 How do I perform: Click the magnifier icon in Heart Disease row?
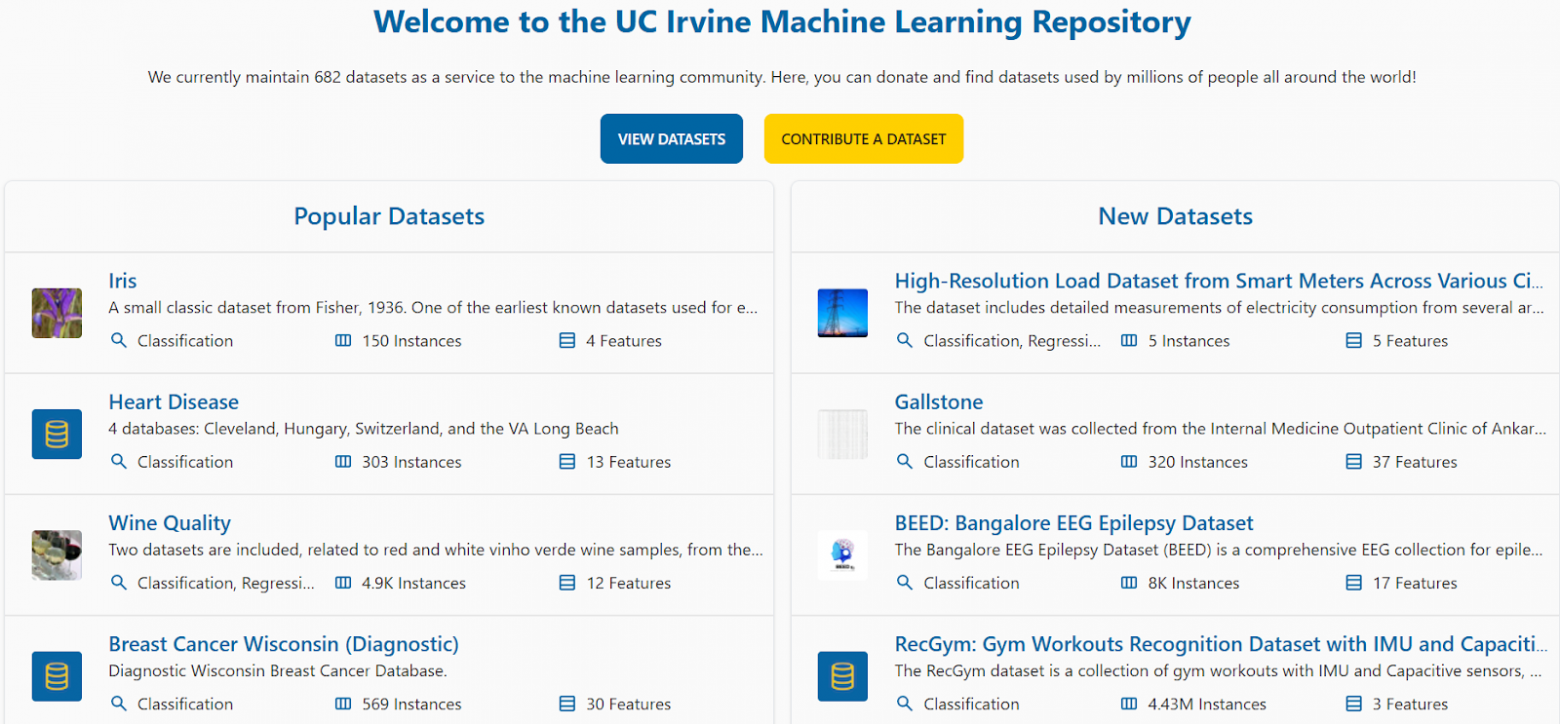pos(119,462)
